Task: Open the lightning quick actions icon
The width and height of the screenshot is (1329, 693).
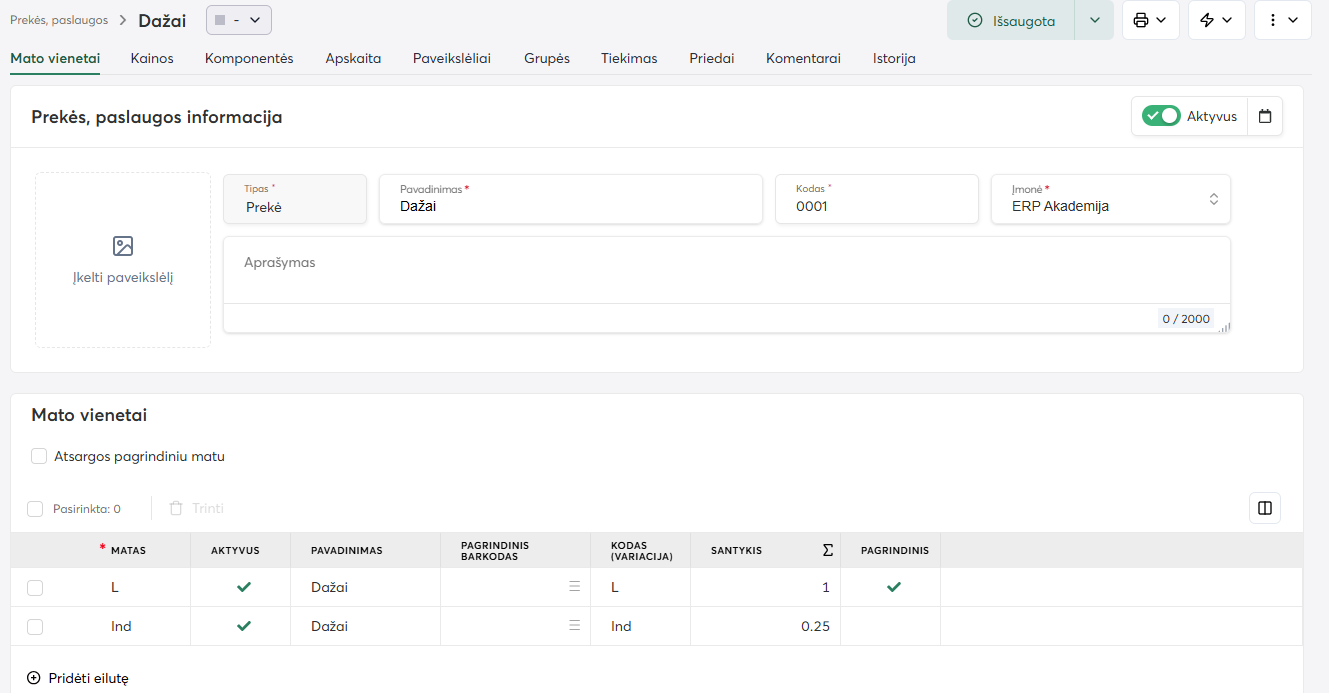Action: (x=1216, y=20)
